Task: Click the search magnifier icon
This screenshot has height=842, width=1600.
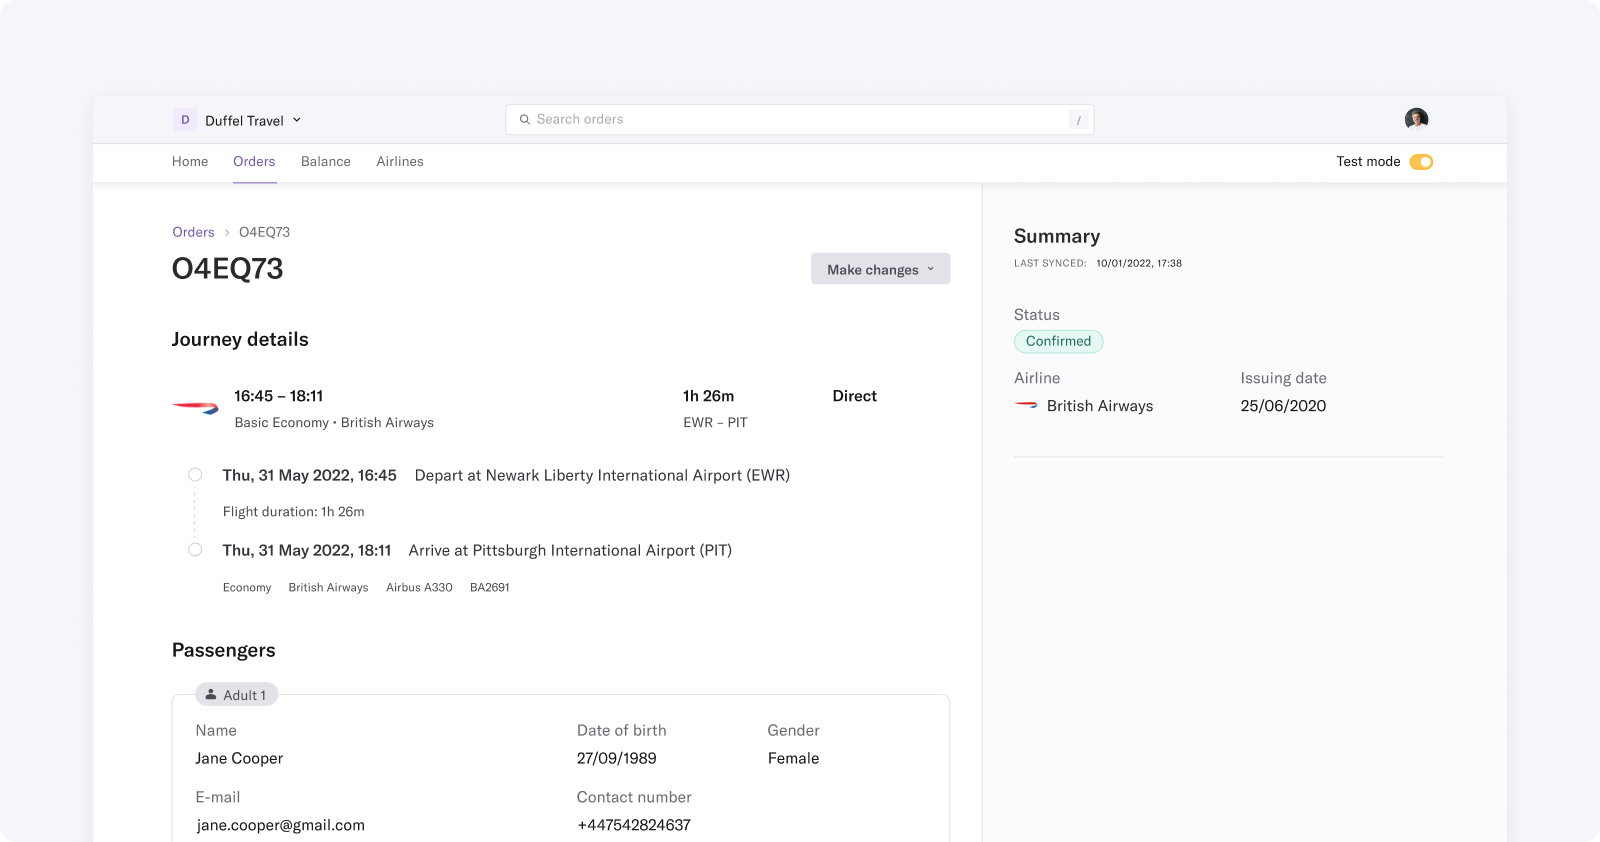Action: coord(524,120)
